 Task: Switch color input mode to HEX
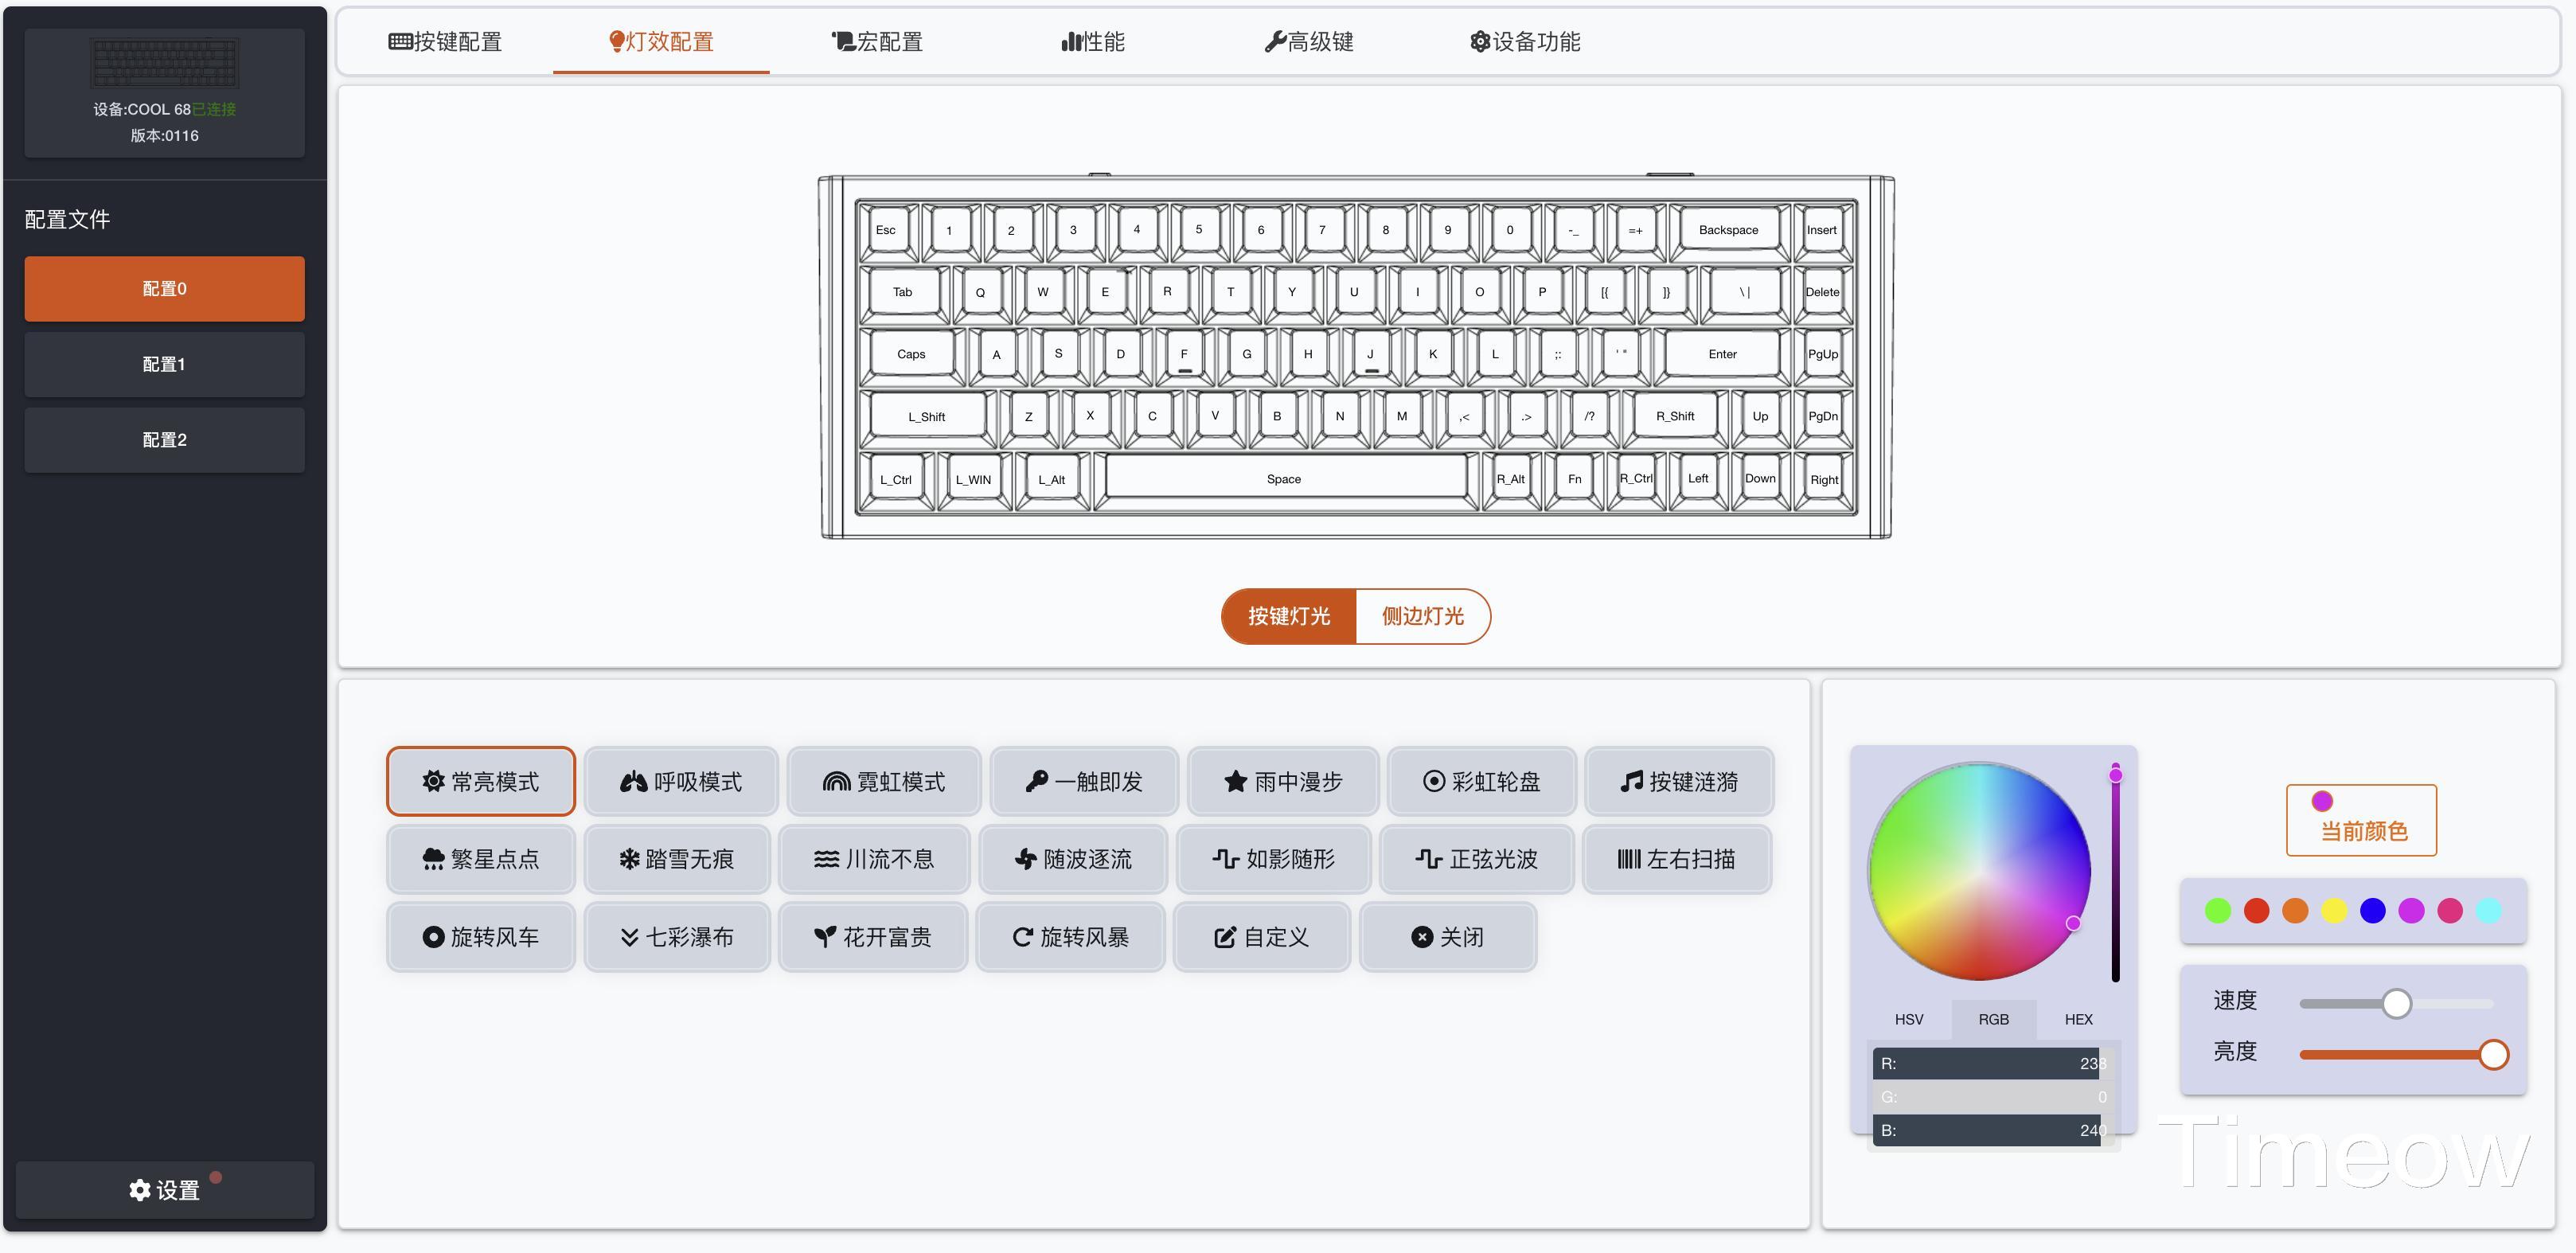2078,1019
